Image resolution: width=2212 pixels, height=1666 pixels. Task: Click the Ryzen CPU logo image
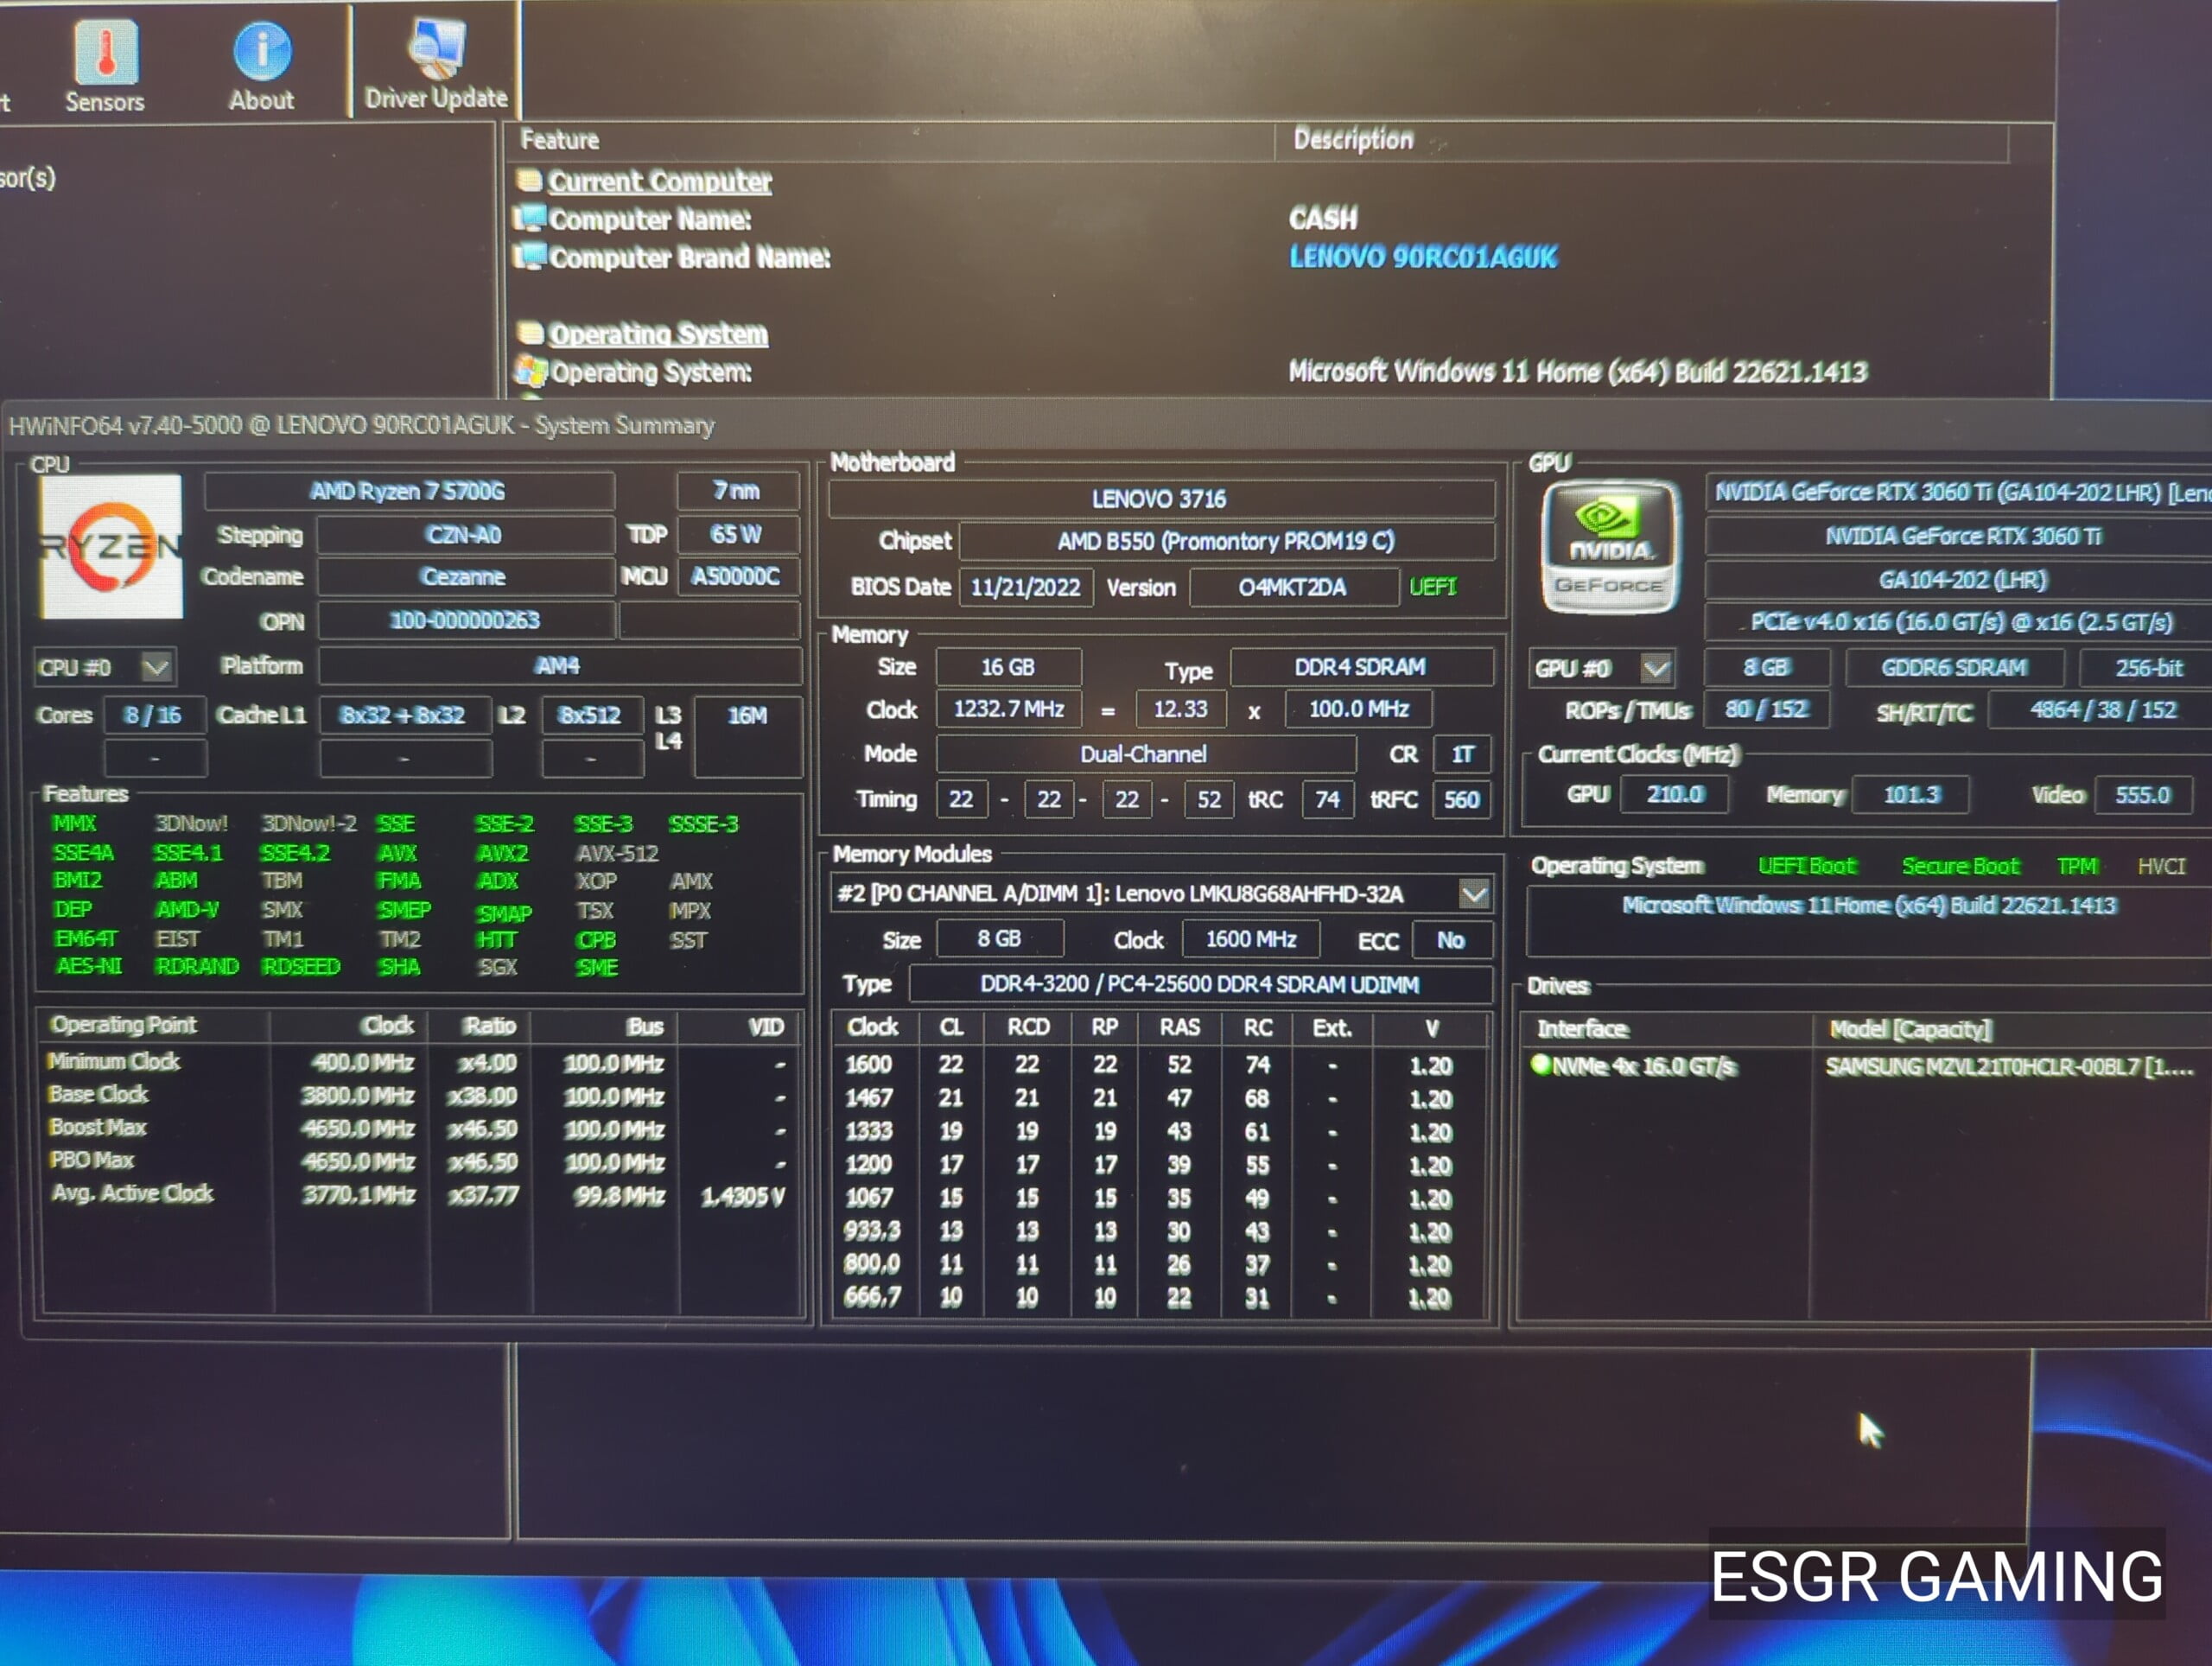[111, 546]
